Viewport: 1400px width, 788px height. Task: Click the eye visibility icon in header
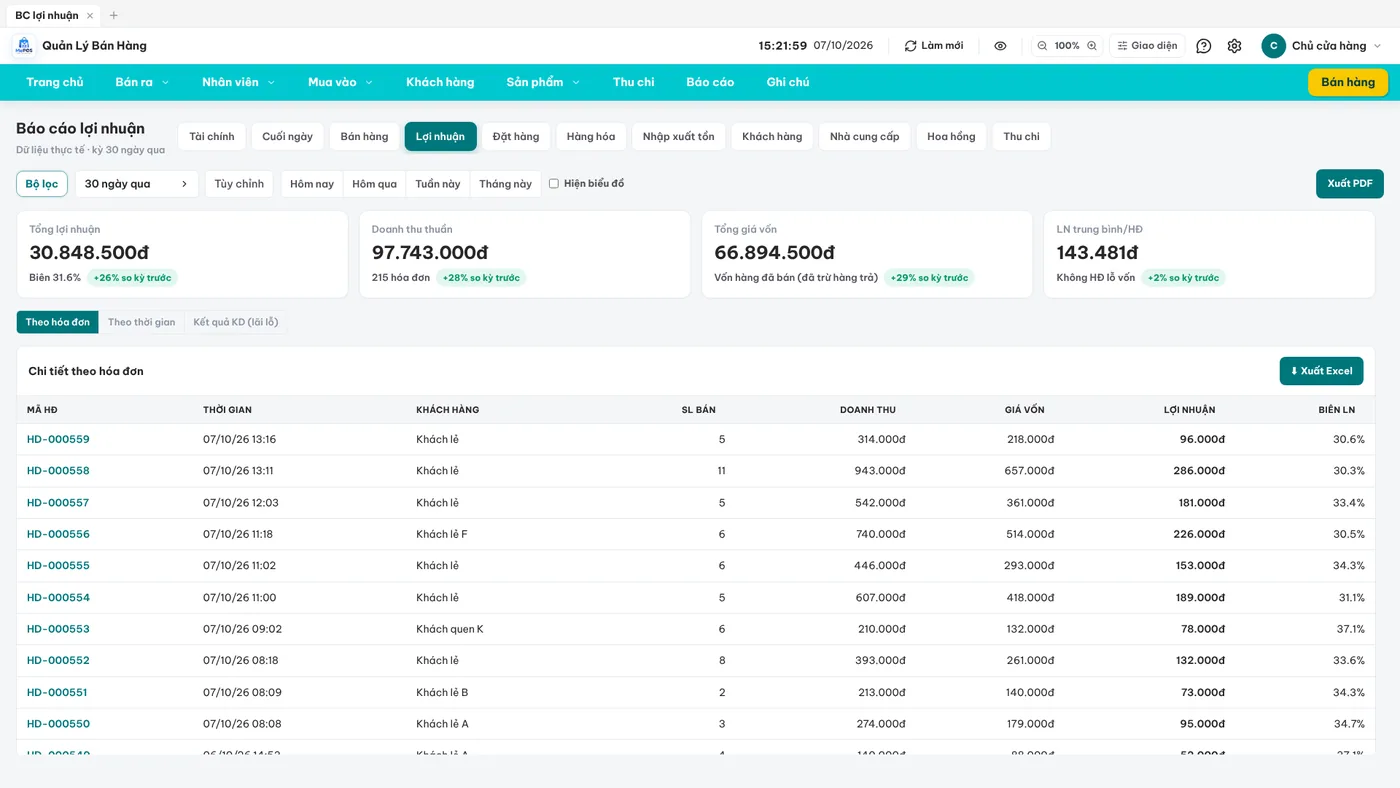[1000, 46]
